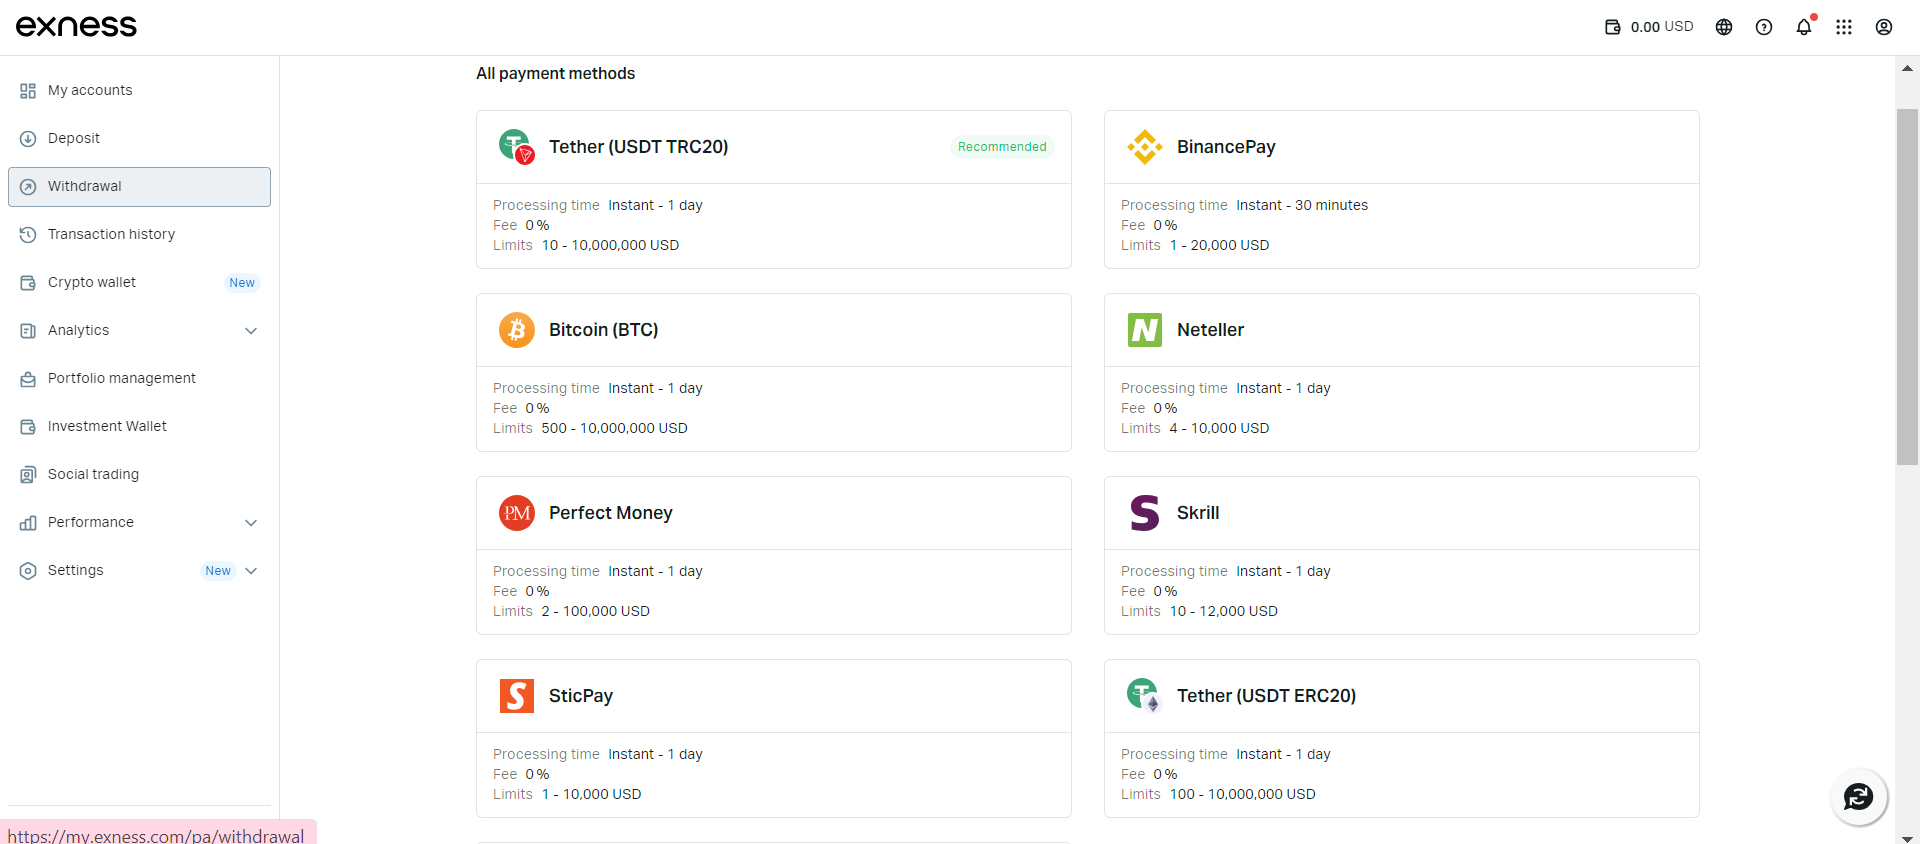The height and width of the screenshot is (844, 1920).
Task: Click Skrill limits 10 - 12,000 USD
Action: [1223, 612]
